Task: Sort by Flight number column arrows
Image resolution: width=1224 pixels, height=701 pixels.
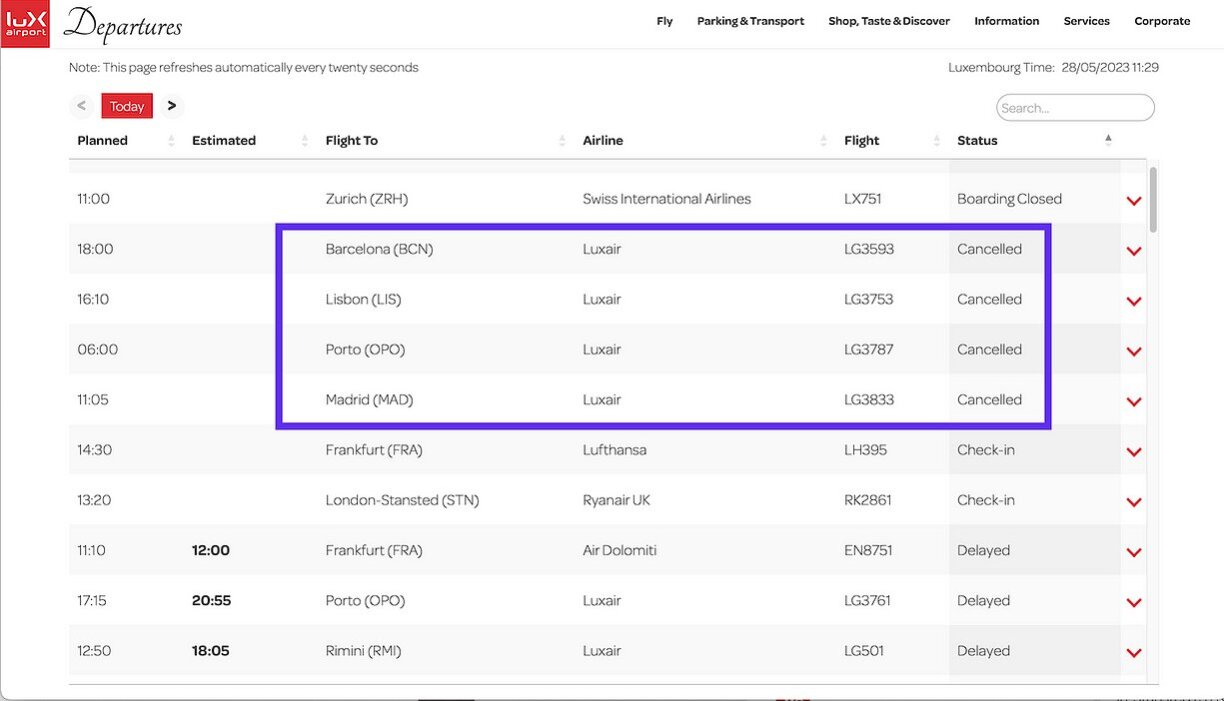Action: point(937,141)
